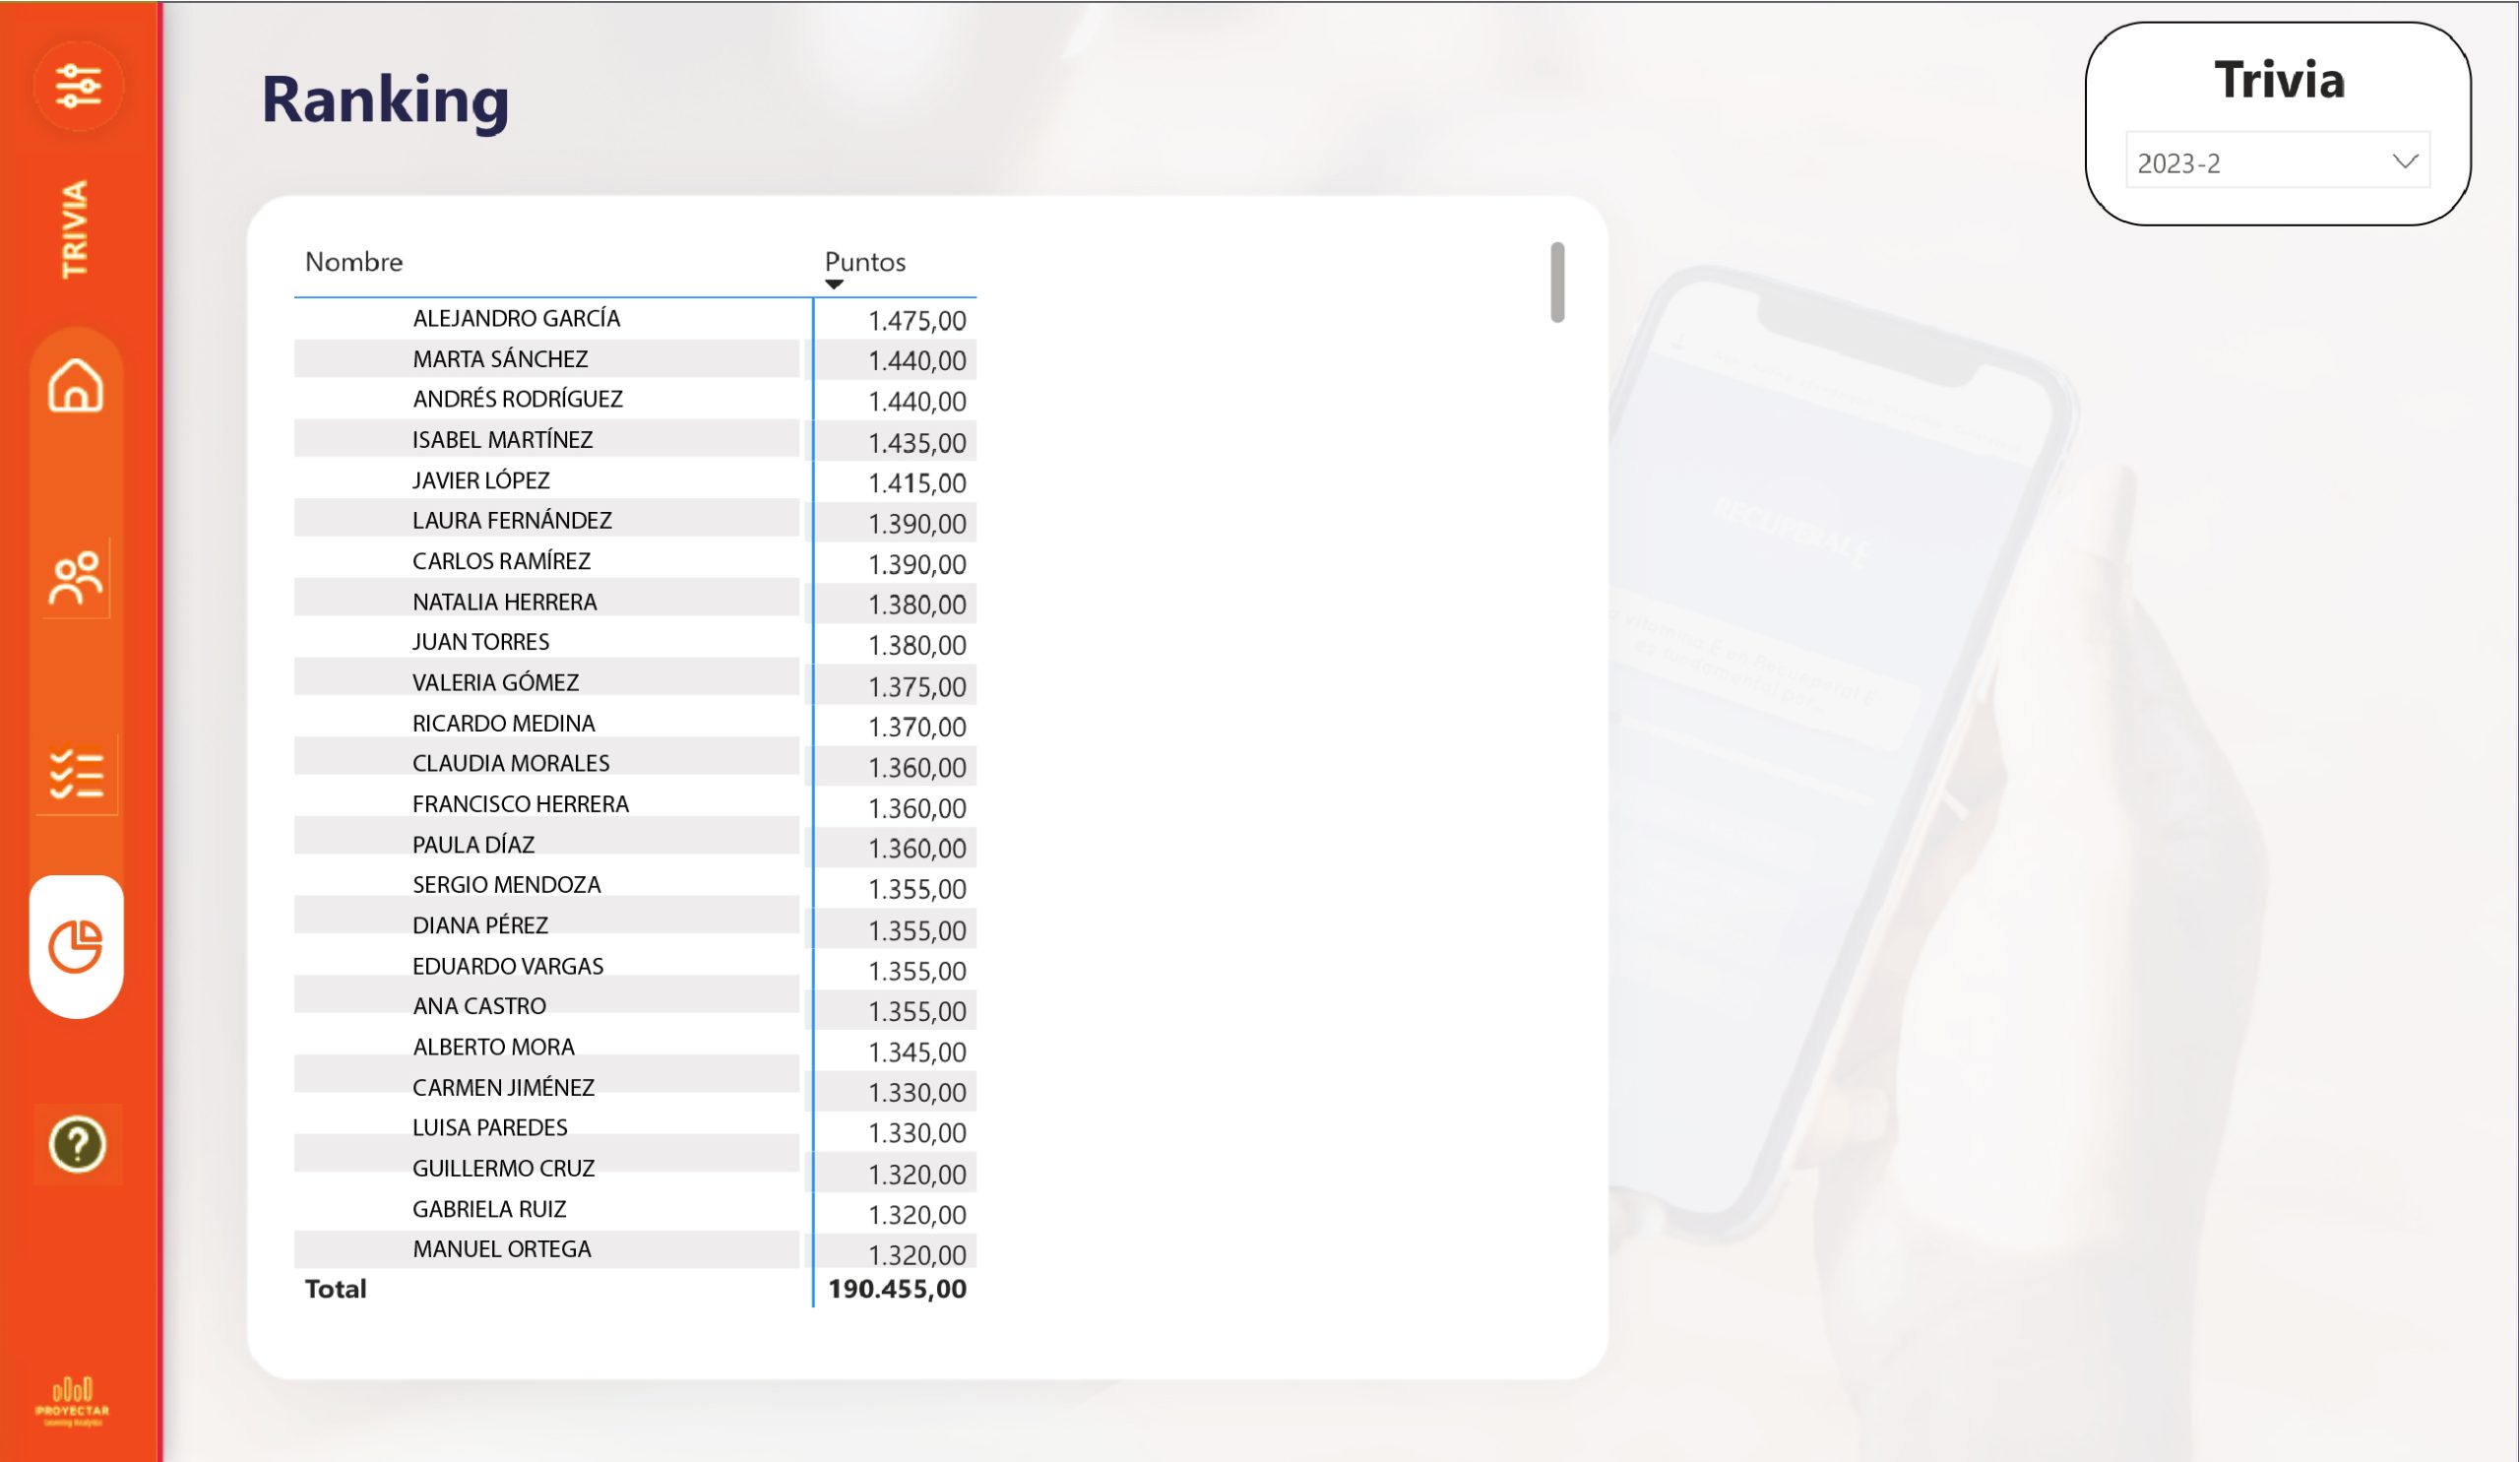
Task: Open the checklist questions icon
Action: pos(76,774)
